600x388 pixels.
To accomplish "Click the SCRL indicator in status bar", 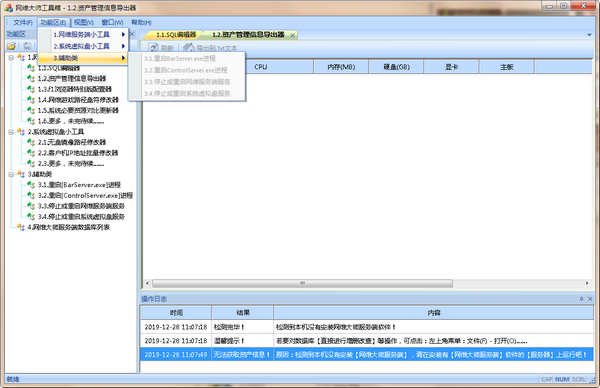I will [x=579, y=379].
